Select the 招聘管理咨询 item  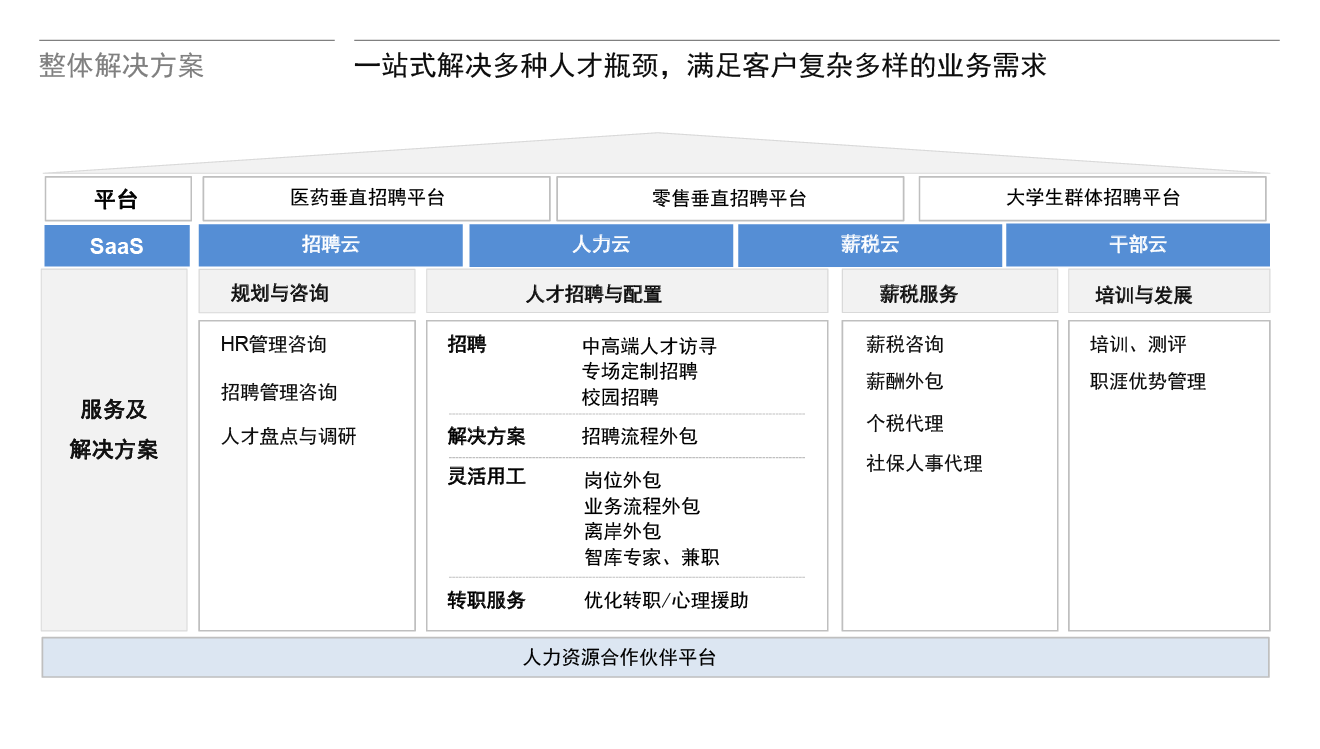point(279,393)
